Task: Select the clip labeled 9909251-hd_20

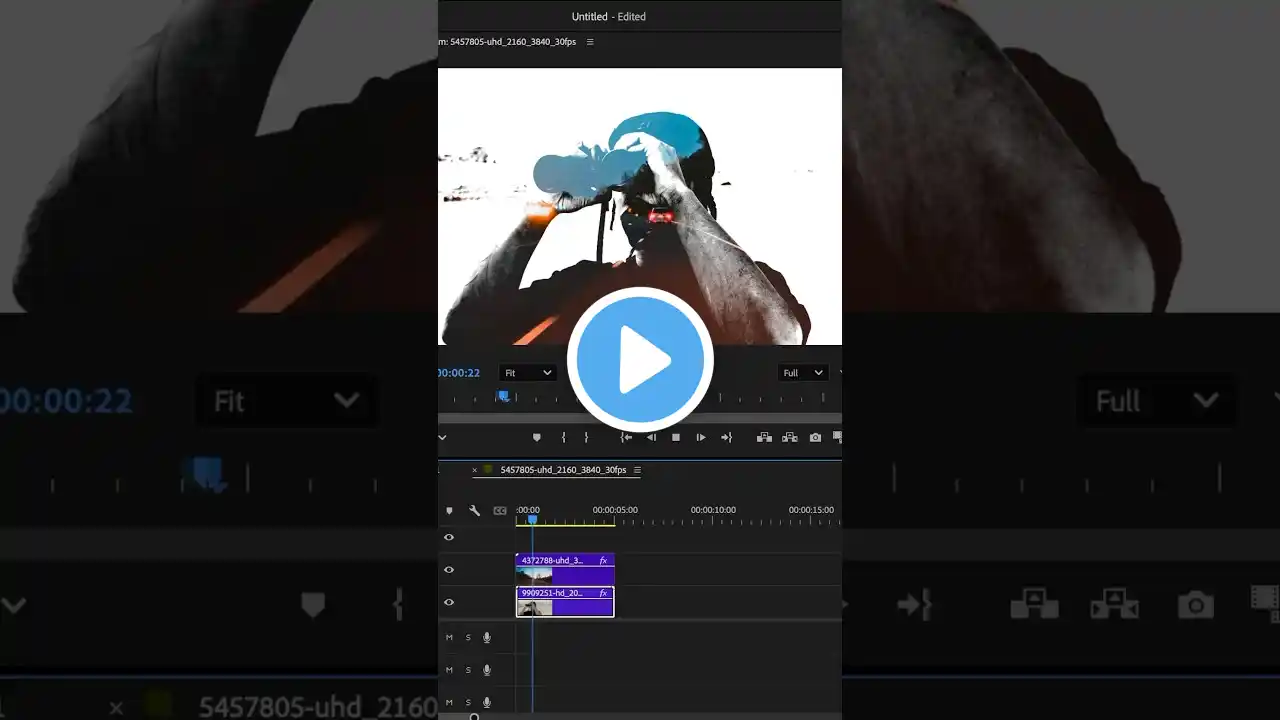Action: (x=565, y=601)
